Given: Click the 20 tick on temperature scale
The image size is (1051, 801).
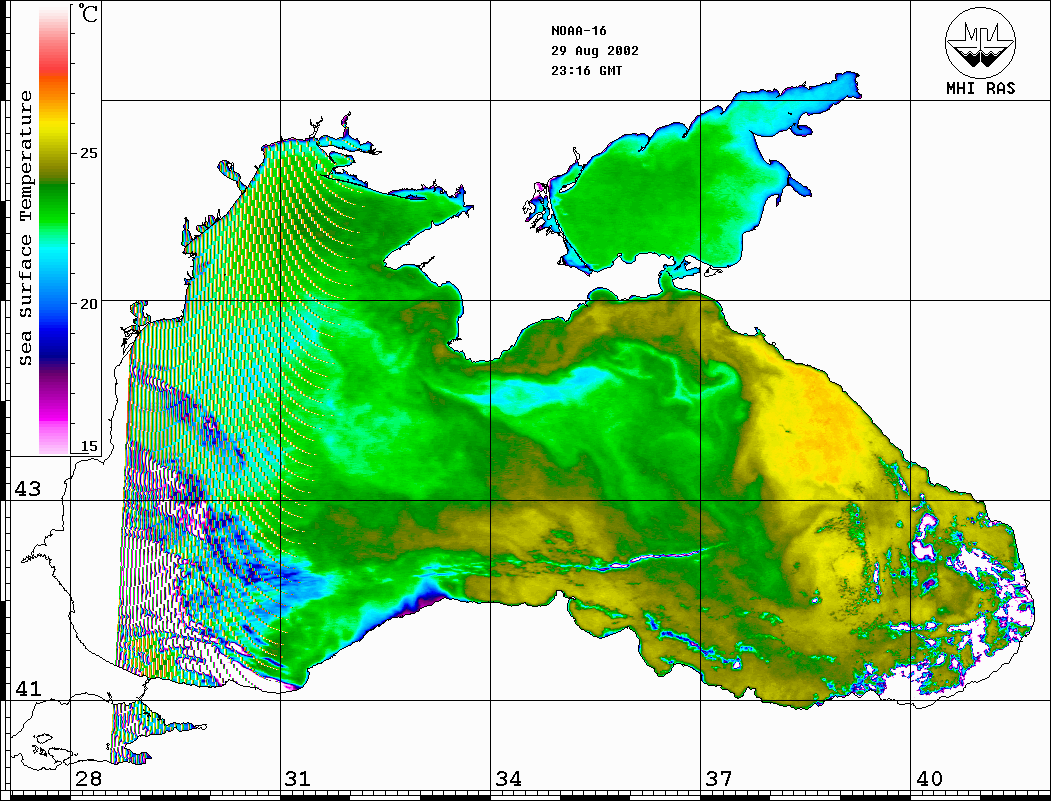Looking at the screenshot, I should (88, 304).
